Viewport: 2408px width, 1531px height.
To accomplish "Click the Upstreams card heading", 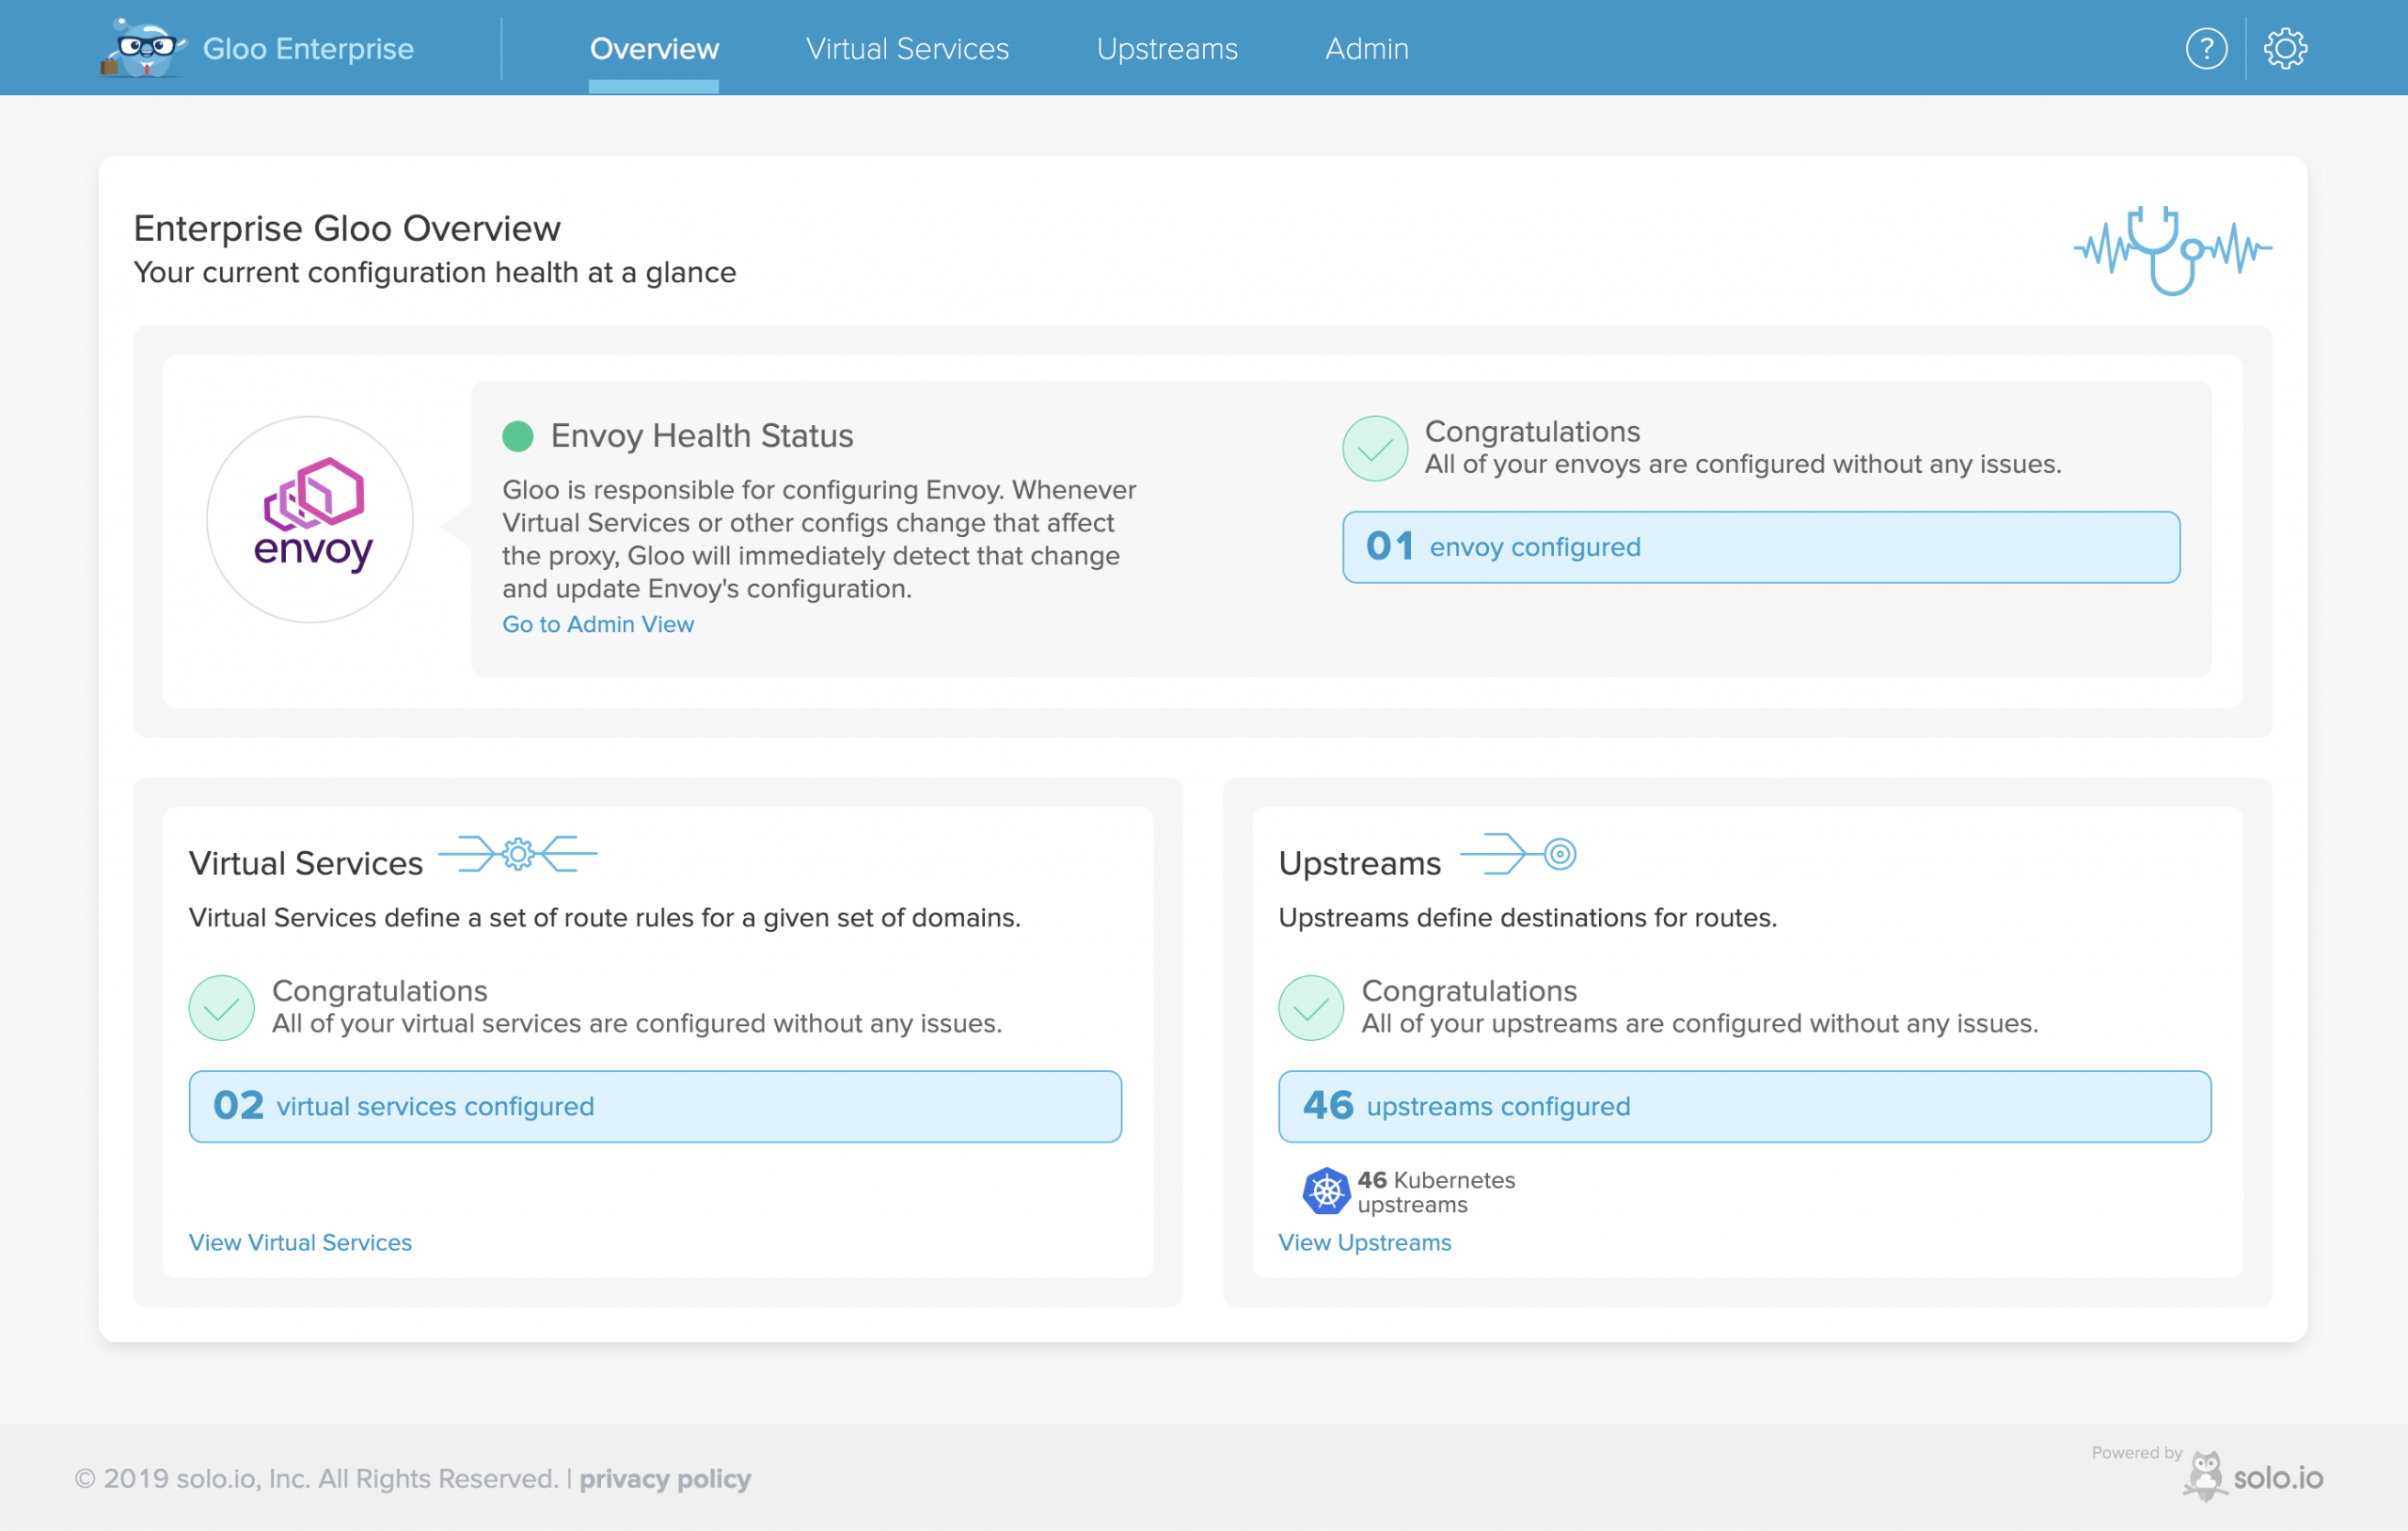I will click(x=1359, y=863).
